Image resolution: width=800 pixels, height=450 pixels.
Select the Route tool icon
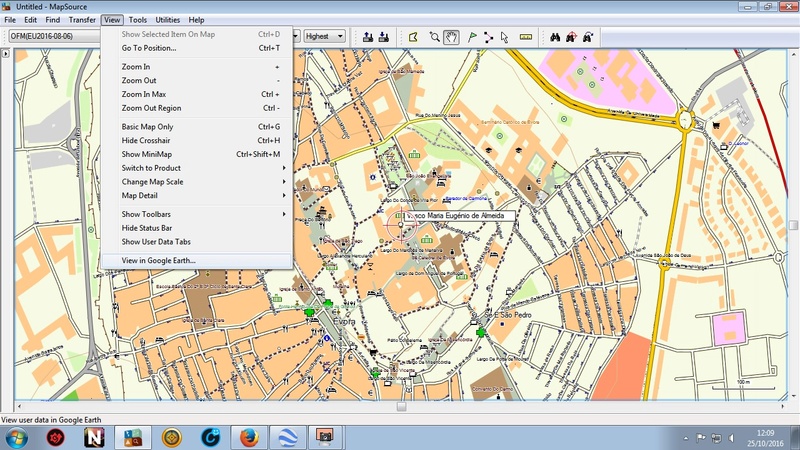coord(488,37)
